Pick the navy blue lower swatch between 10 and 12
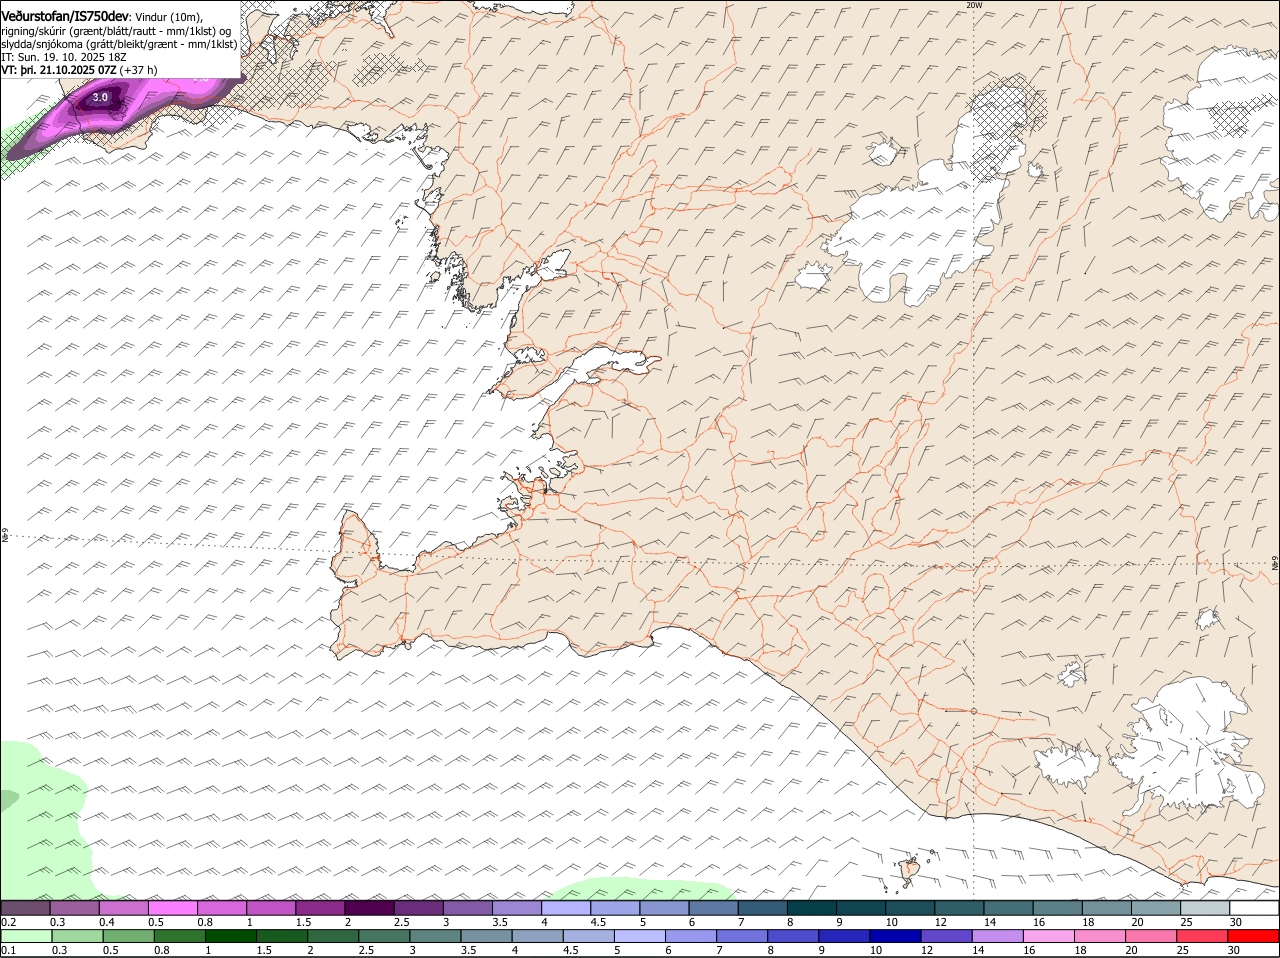 895,936
